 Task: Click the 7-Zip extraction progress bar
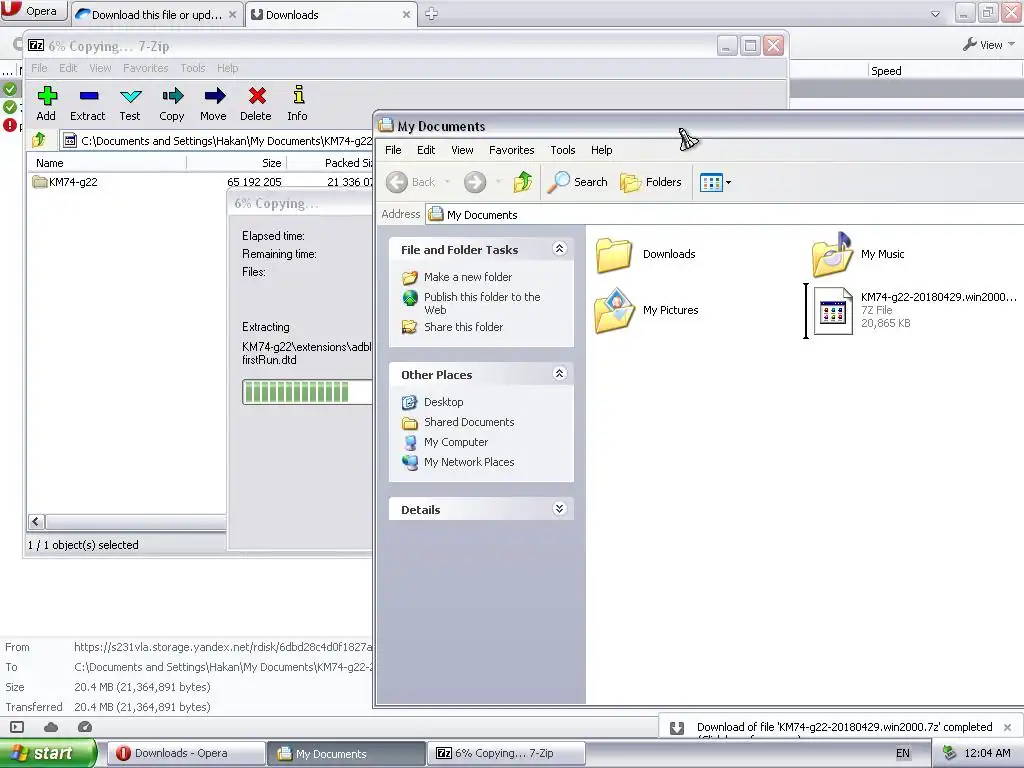coord(307,392)
